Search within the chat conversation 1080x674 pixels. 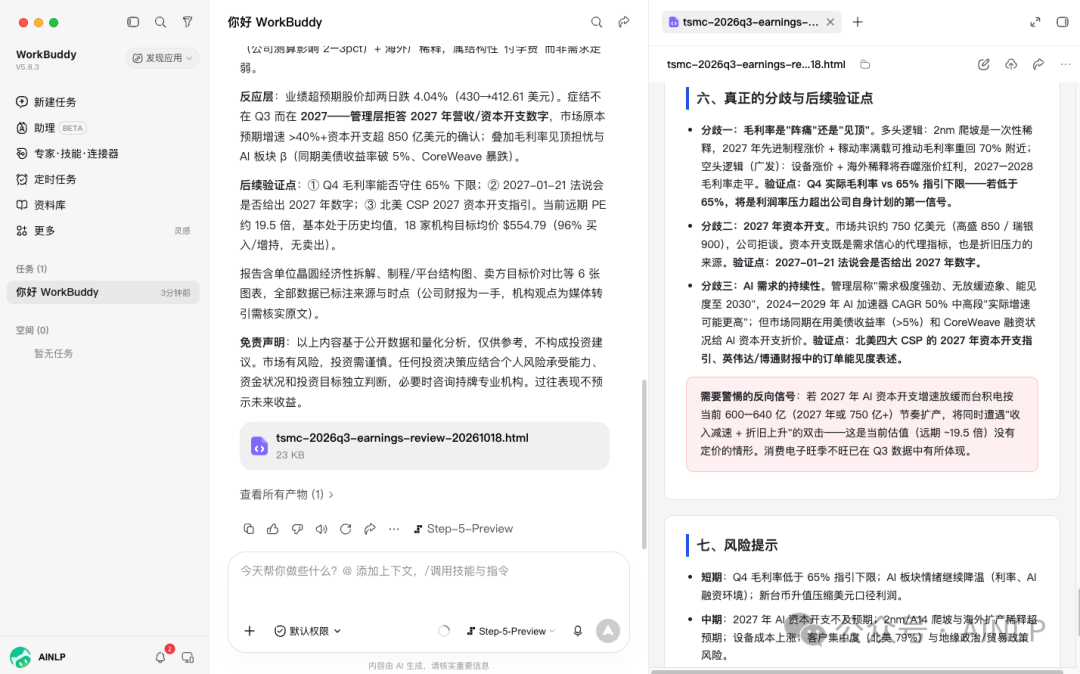coord(596,22)
